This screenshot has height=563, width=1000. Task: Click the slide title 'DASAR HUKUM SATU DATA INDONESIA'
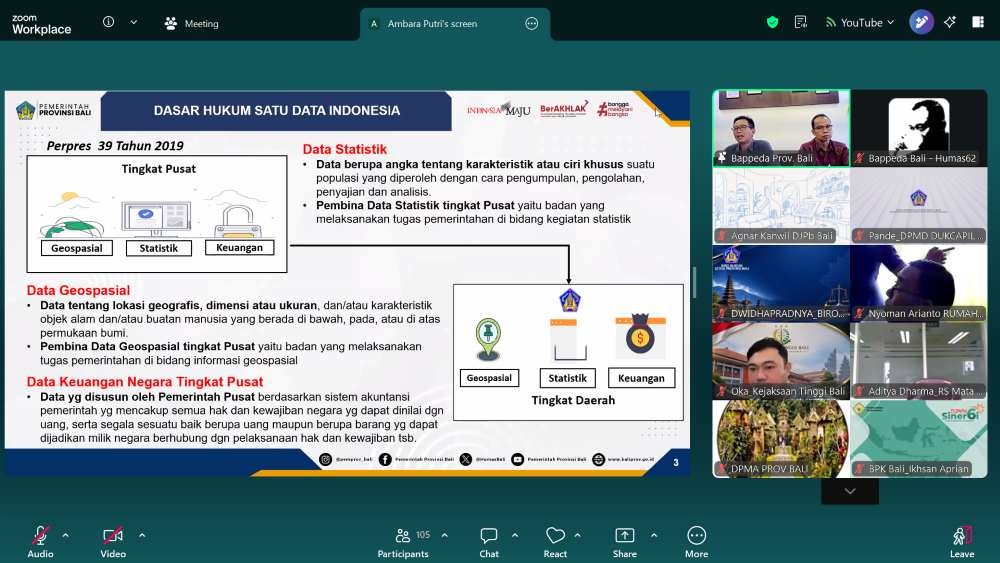277,110
